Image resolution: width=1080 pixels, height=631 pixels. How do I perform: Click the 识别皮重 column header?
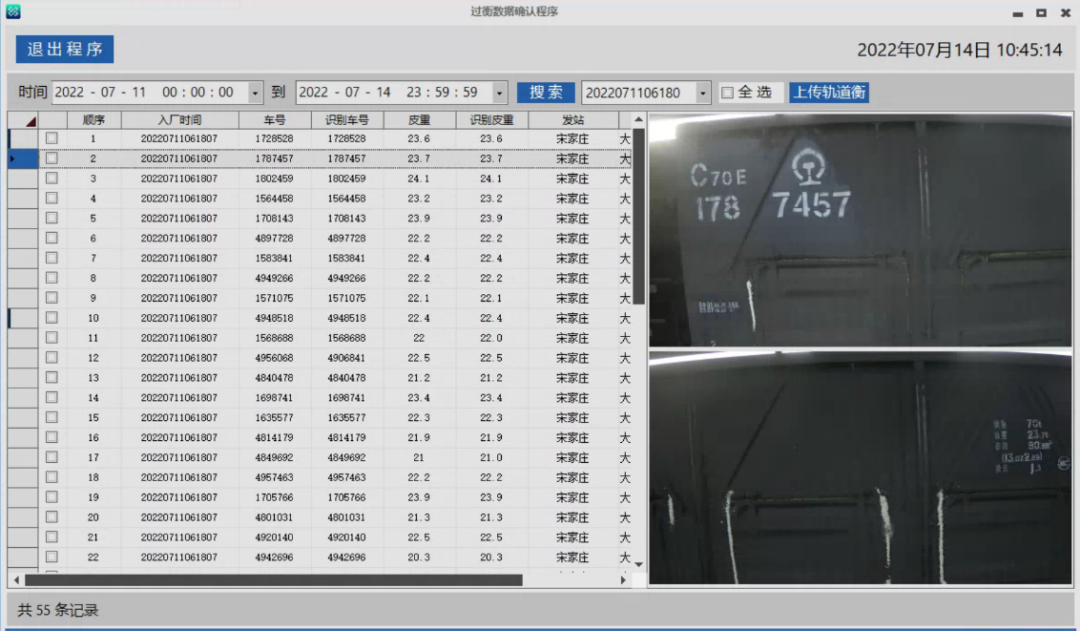[492, 120]
